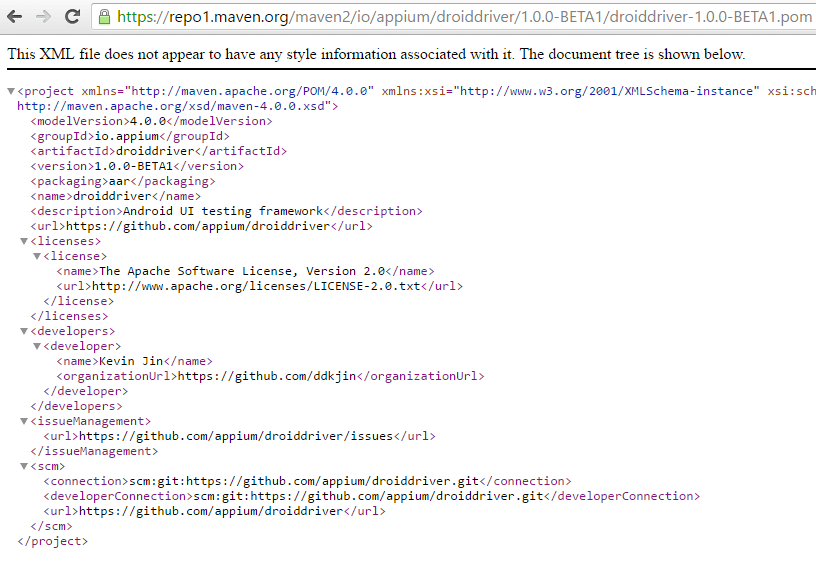Click the browser forward arrow
The image size is (816, 563).
pos(43,17)
